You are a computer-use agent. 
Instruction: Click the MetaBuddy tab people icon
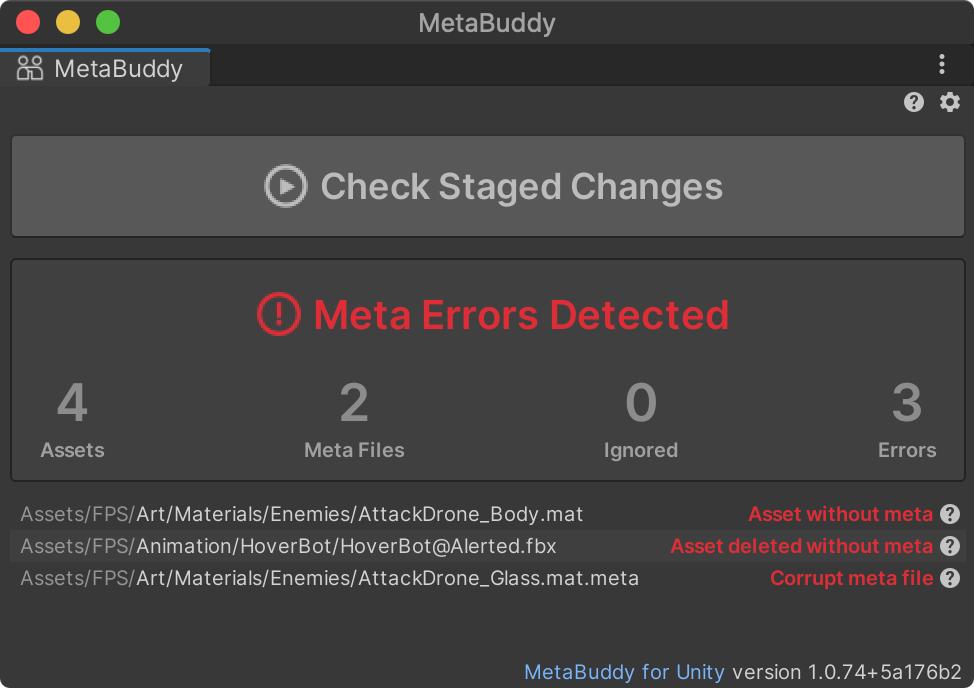(x=30, y=69)
